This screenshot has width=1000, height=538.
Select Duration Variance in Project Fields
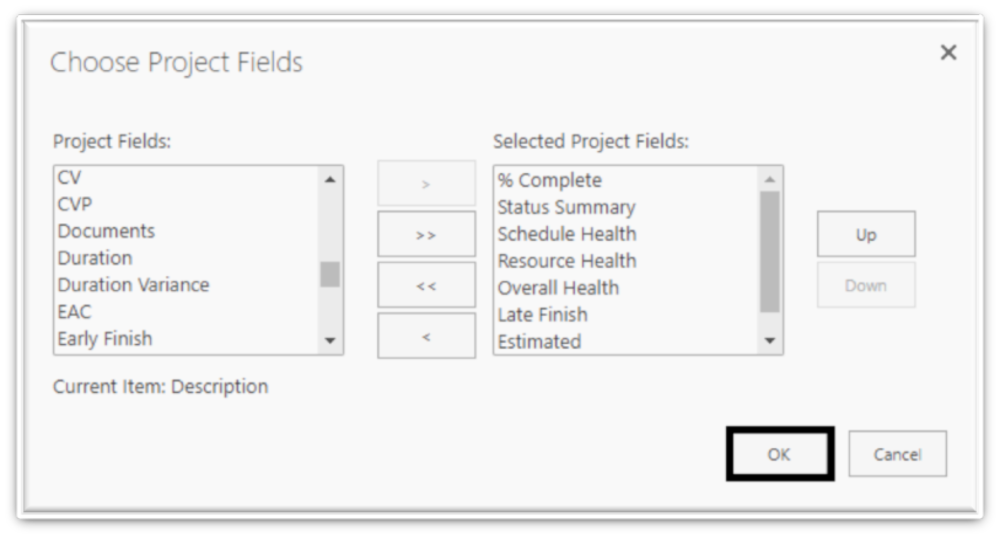click(x=133, y=285)
